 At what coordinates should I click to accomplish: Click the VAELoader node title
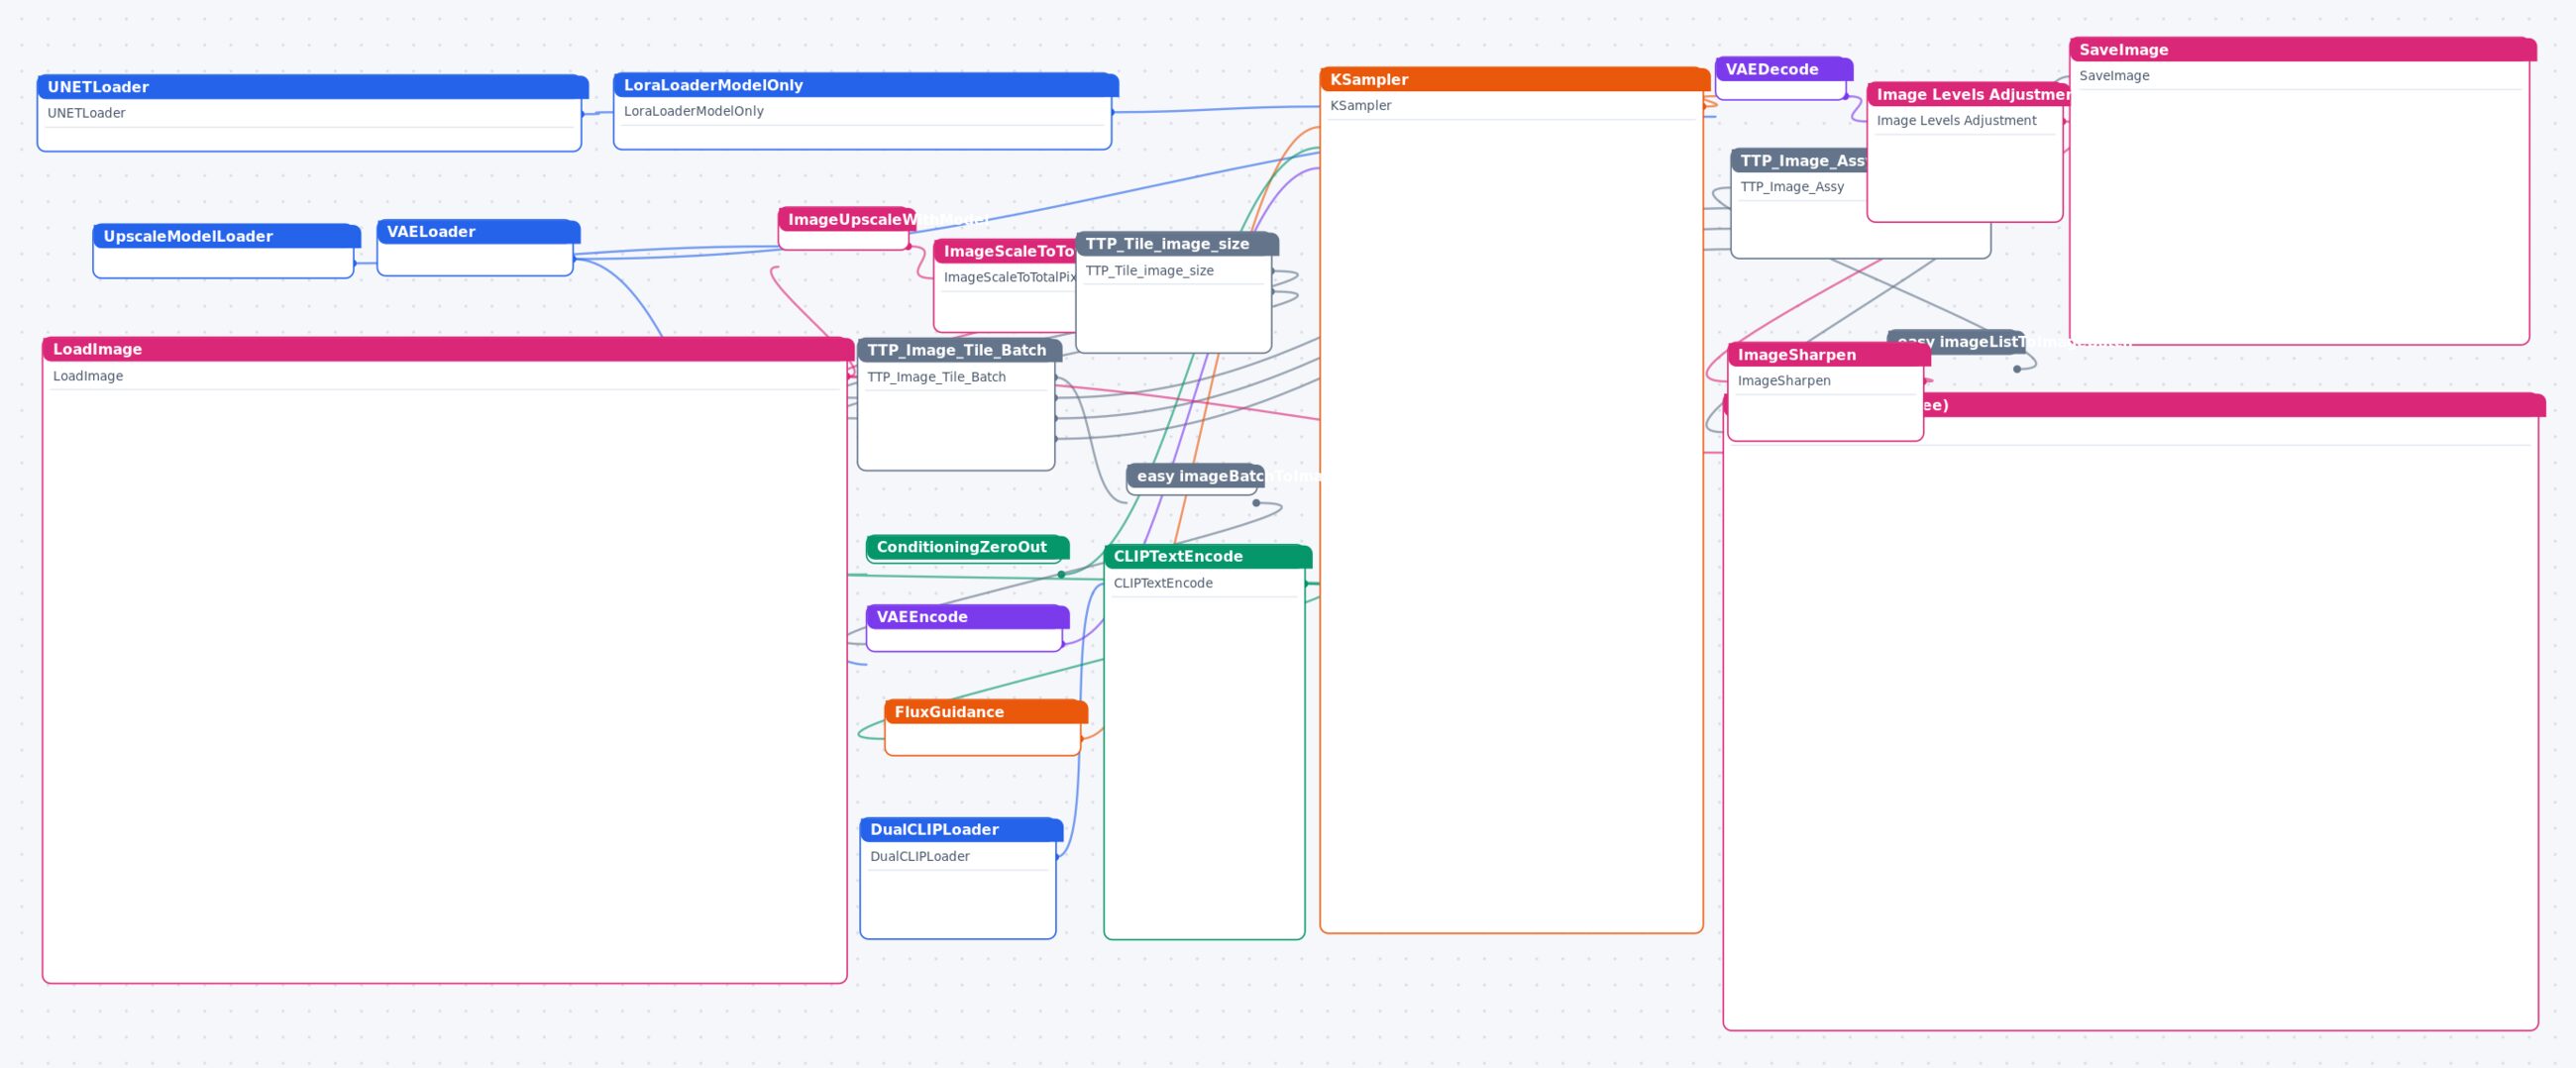pyautogui.click(x=478, y=231)
